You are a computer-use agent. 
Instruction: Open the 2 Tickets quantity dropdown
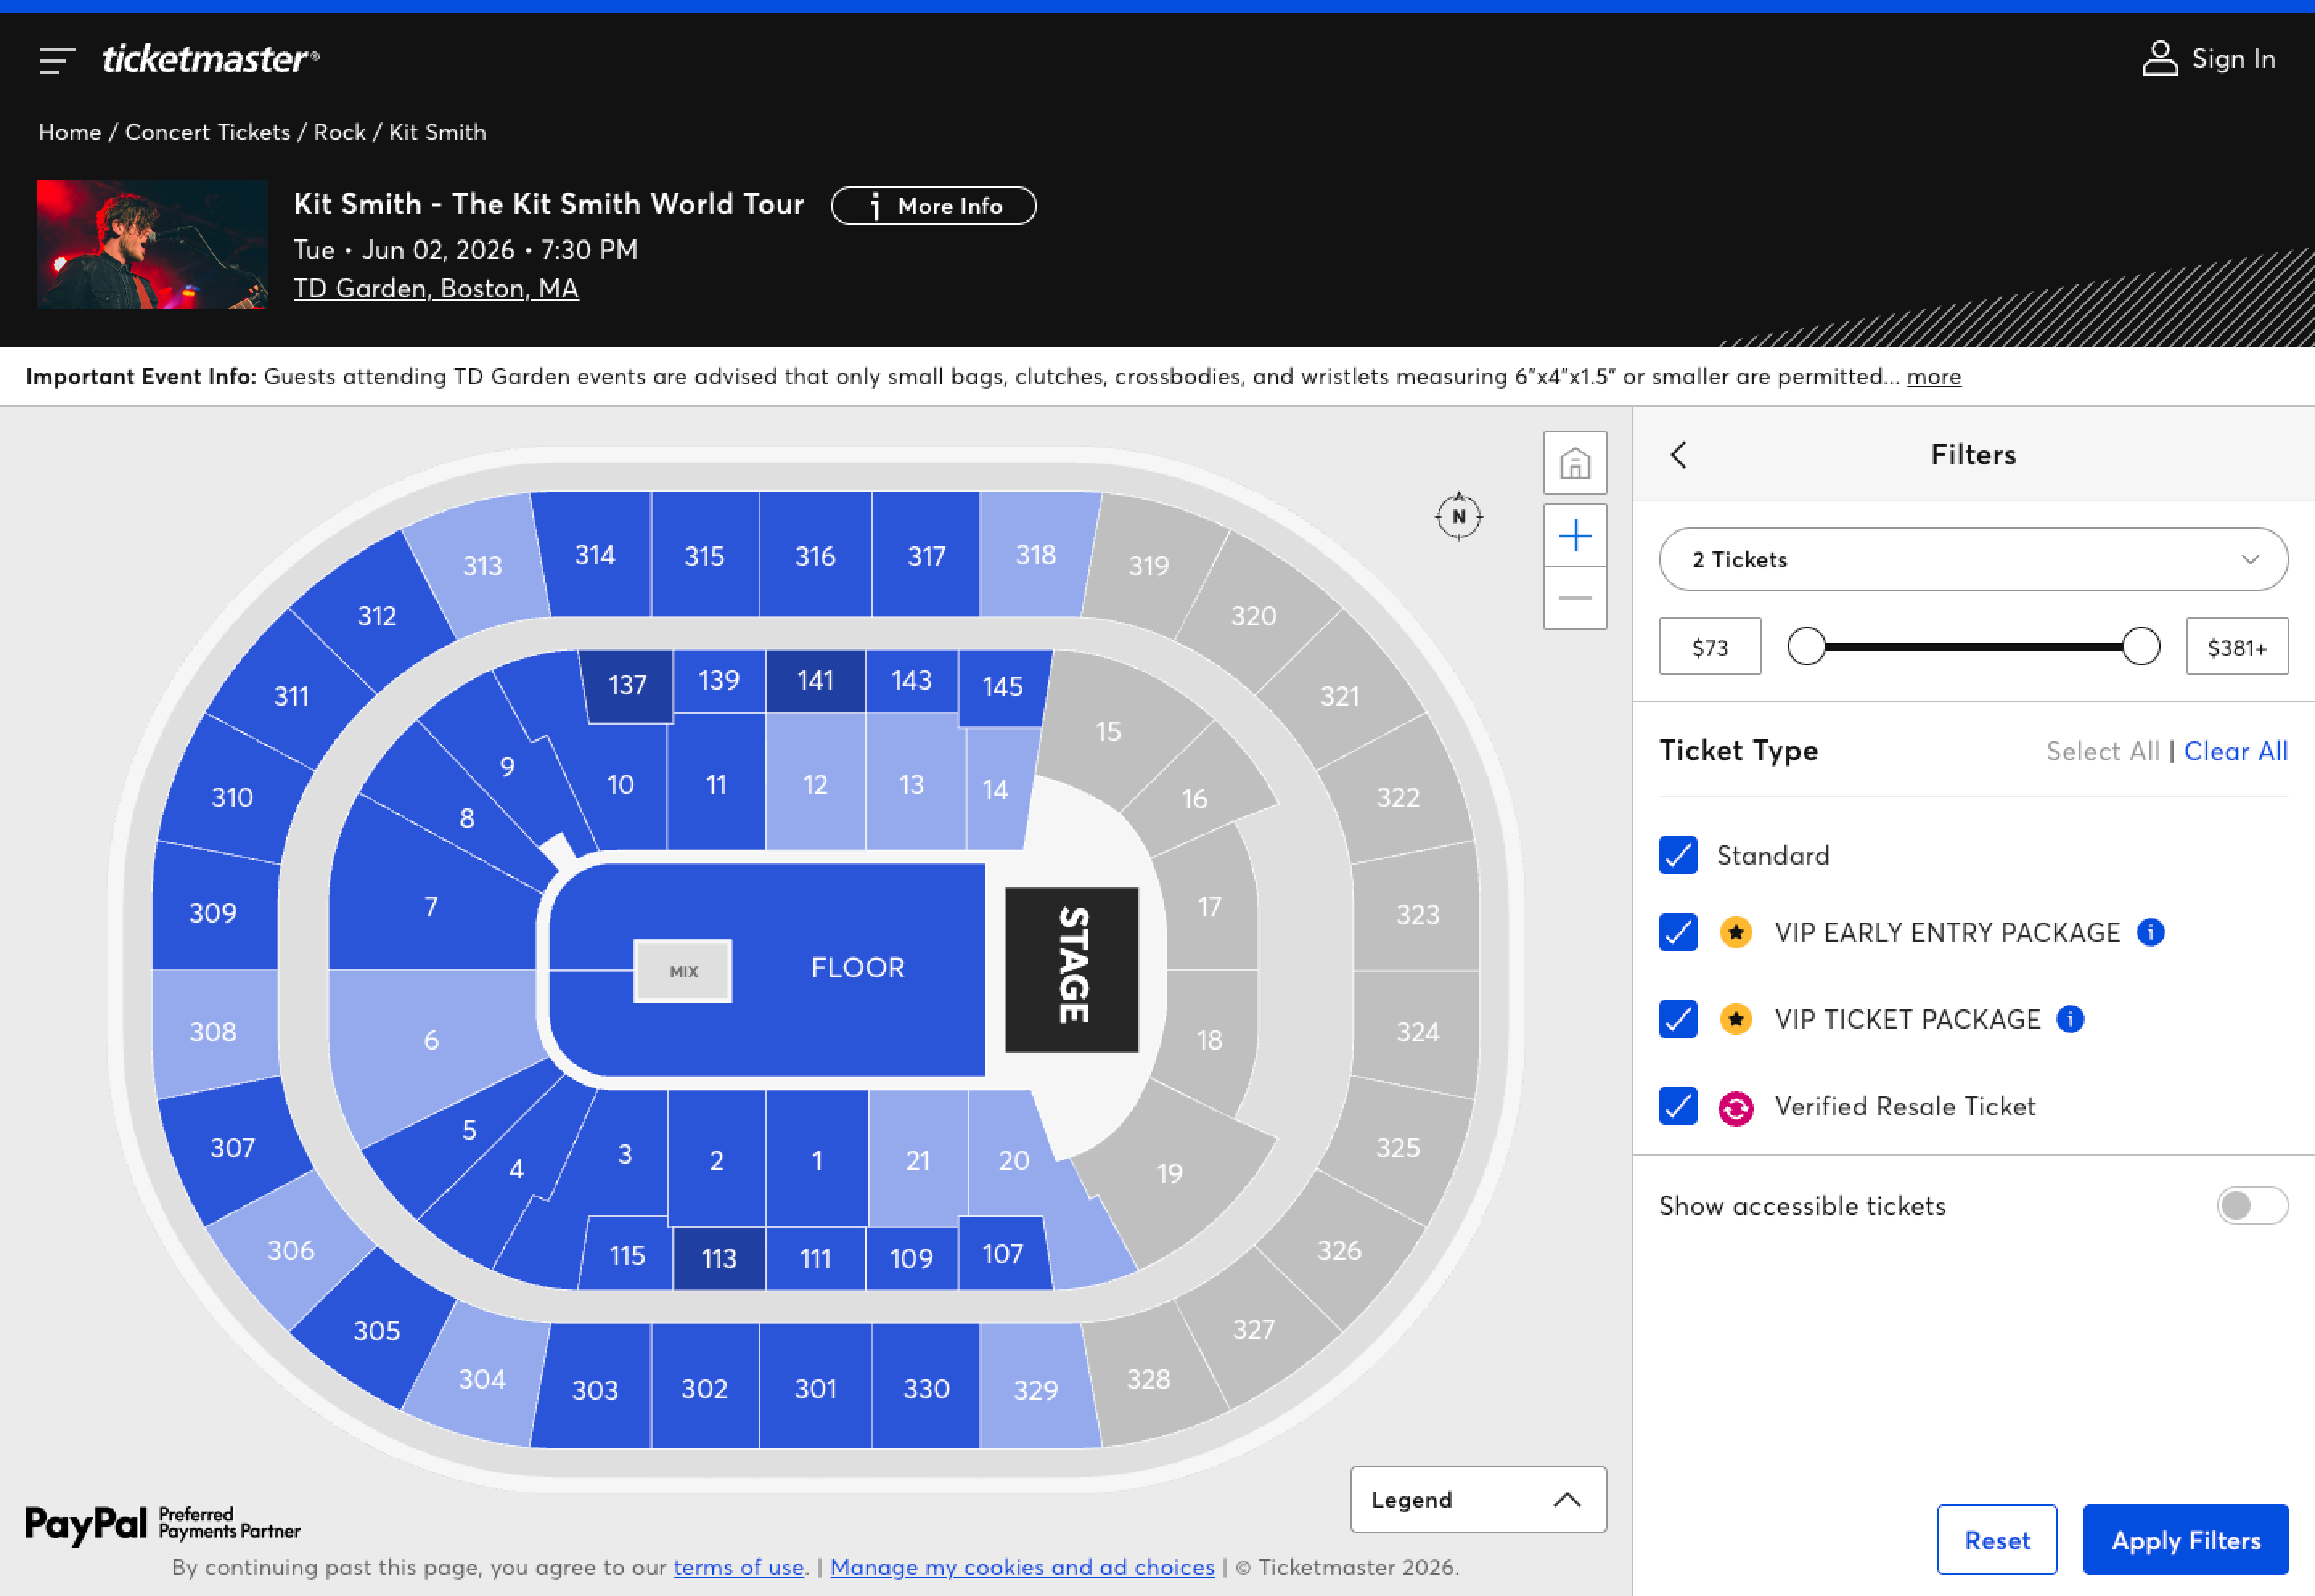click(x=1972, y=560)
